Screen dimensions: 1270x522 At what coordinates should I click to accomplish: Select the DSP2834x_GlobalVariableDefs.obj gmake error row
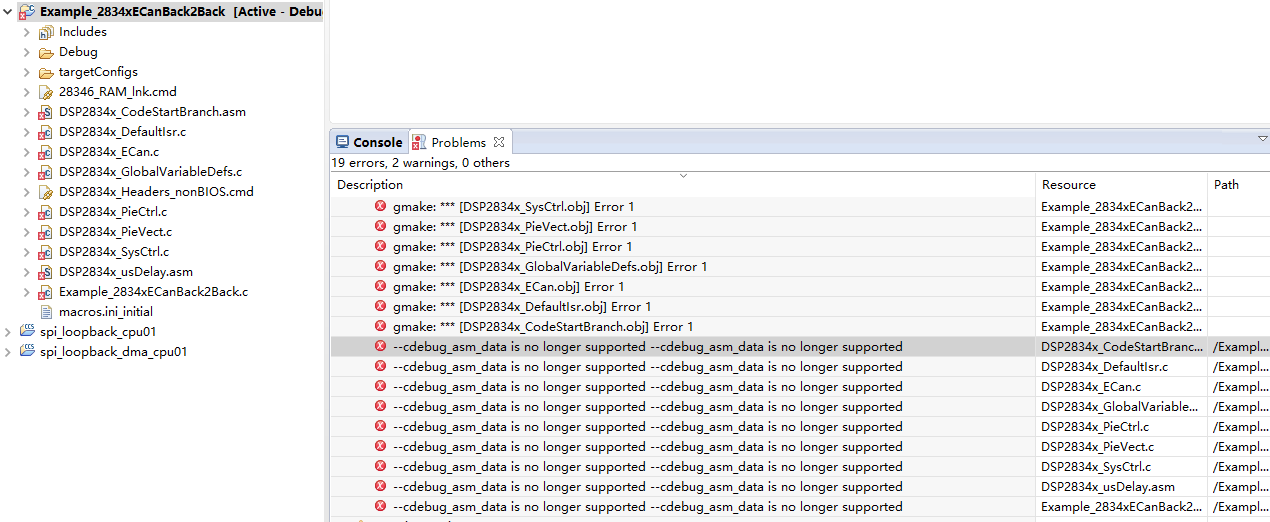(x=800, y=267)
